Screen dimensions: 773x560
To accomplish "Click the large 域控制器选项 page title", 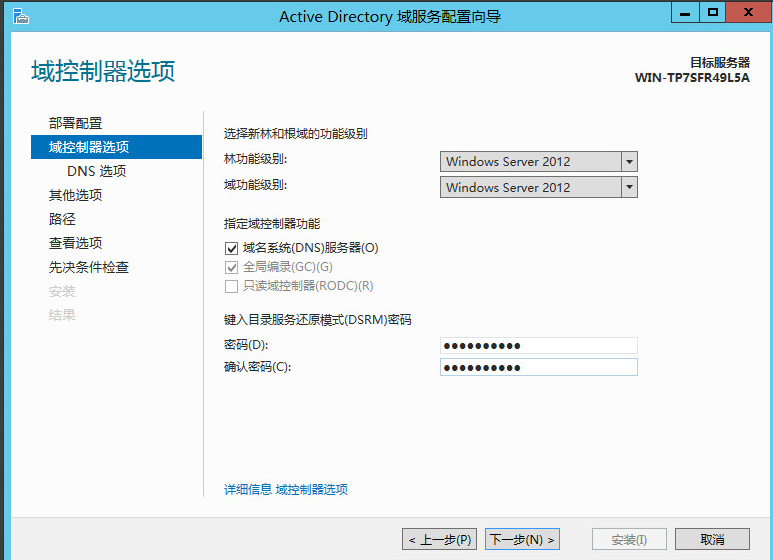I will [103, 71].
